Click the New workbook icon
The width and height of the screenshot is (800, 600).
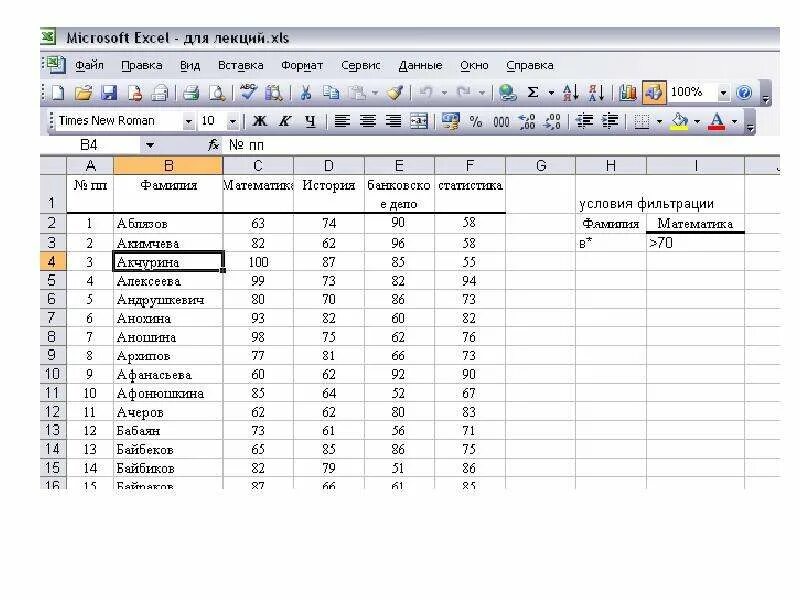(58, 93)
